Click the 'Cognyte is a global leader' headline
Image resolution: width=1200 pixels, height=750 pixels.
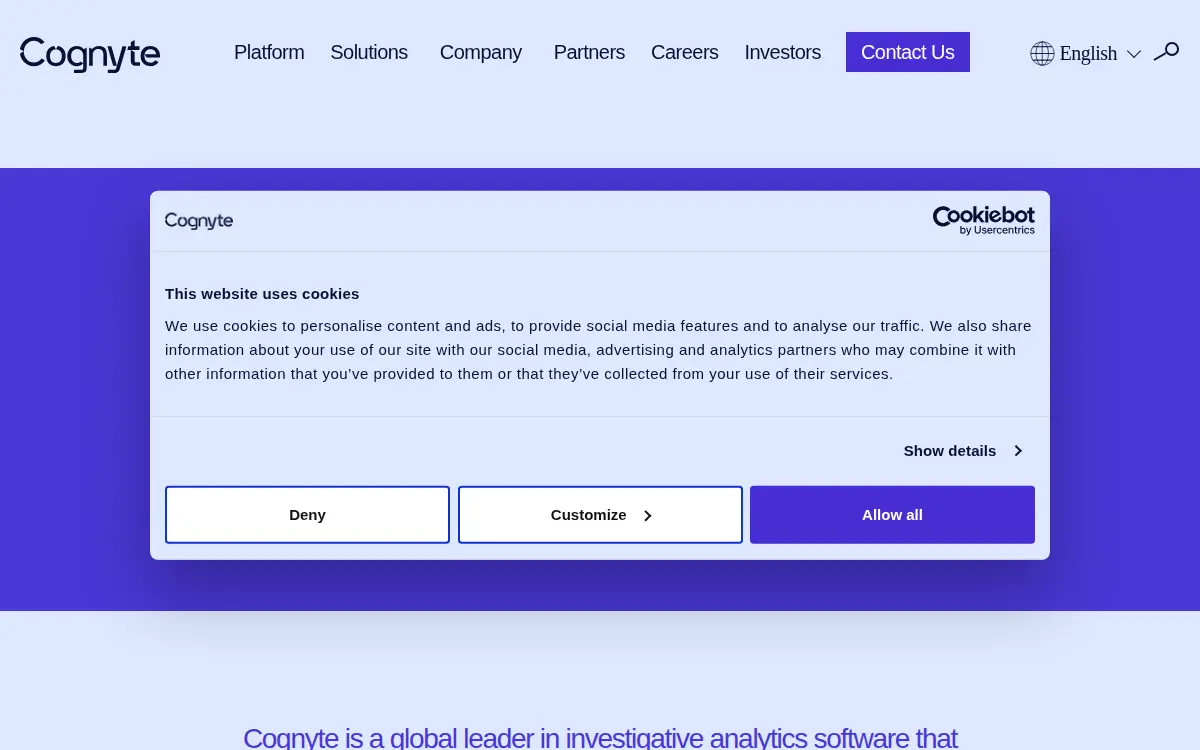600,738
